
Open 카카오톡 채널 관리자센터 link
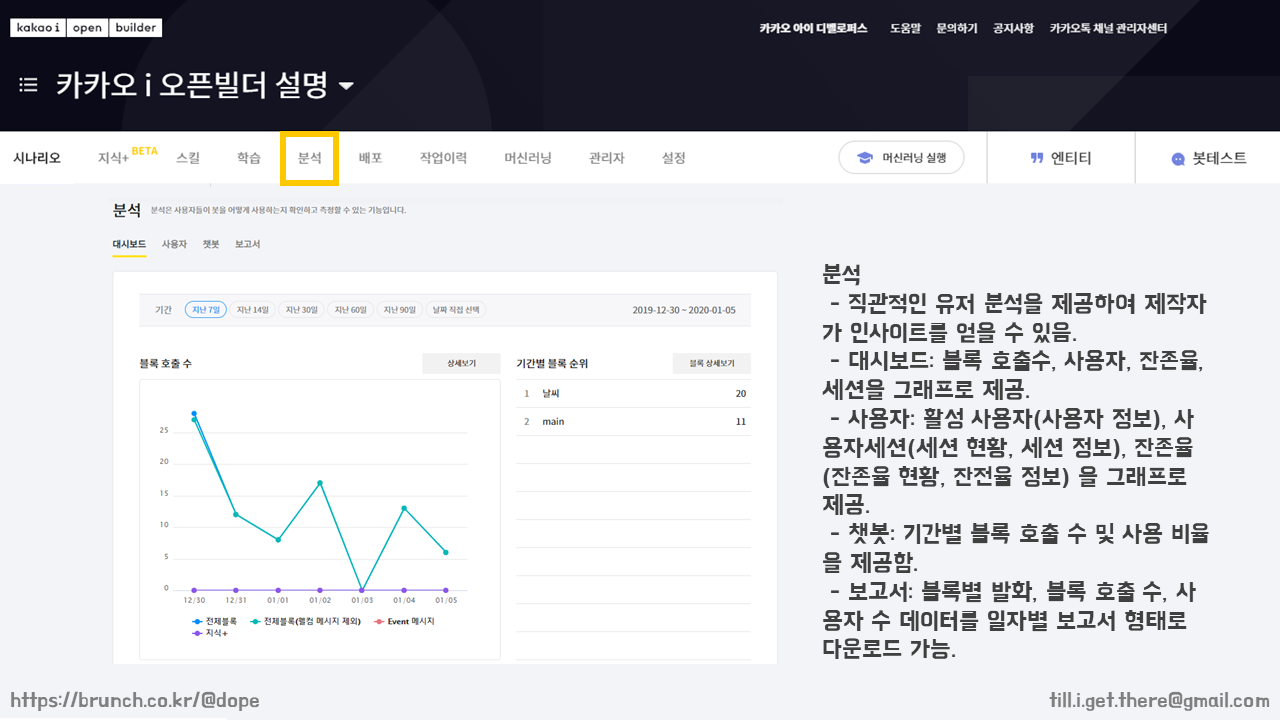click(1108, 29)
